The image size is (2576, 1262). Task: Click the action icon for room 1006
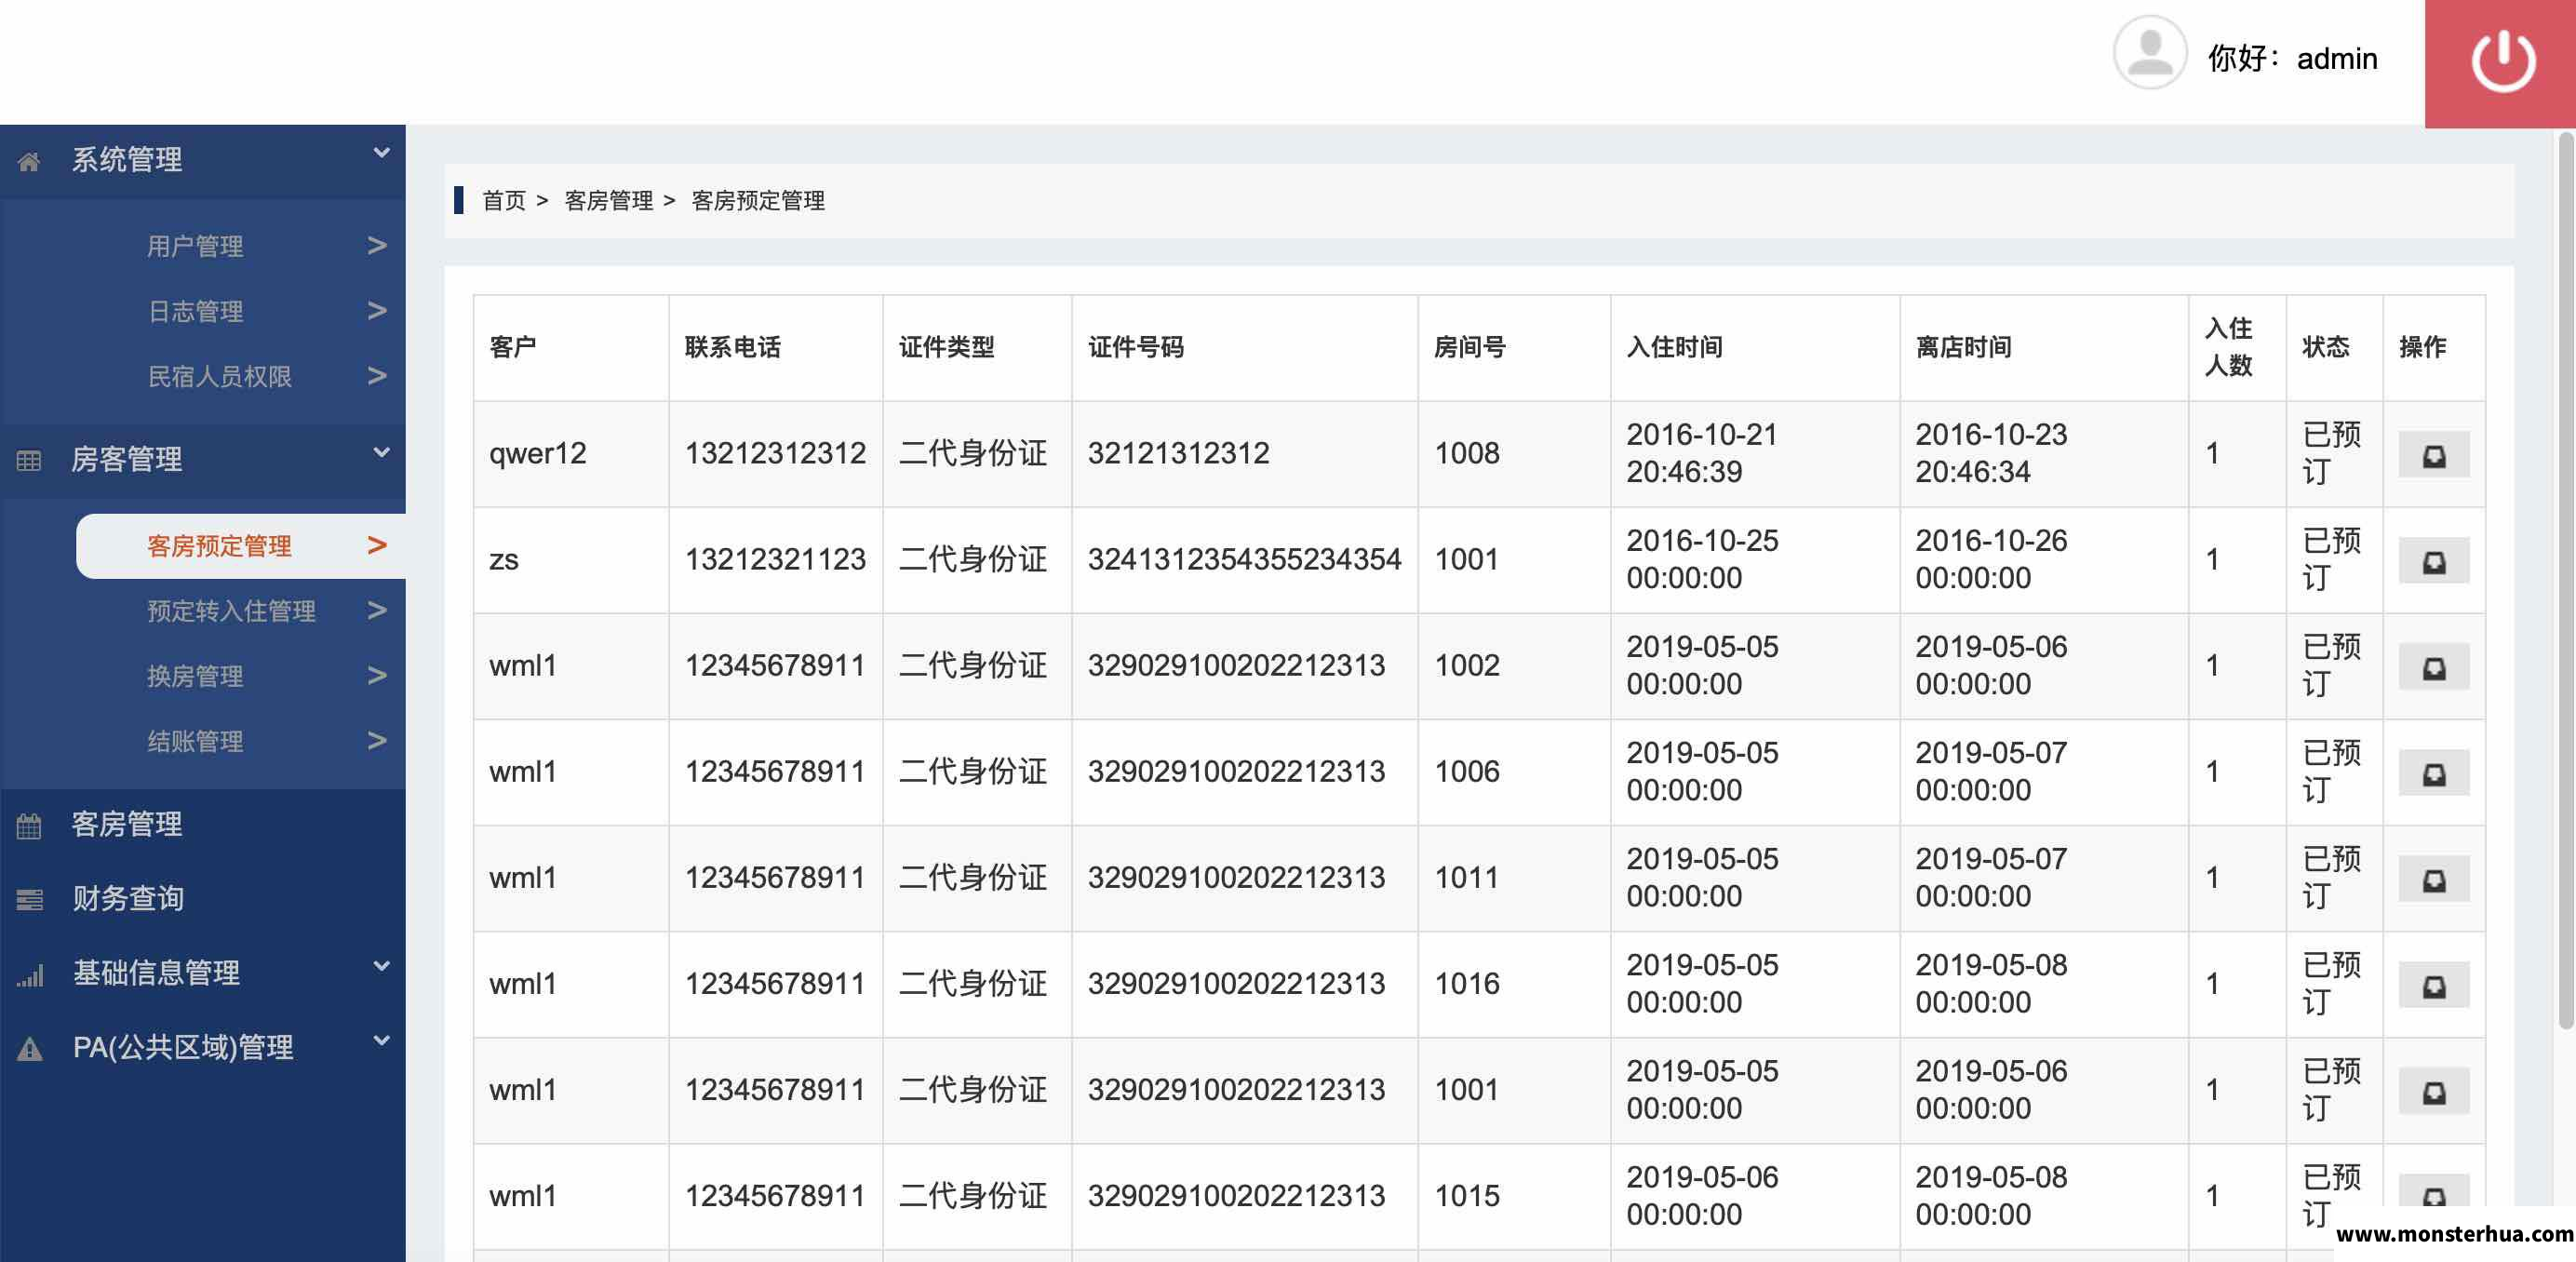coord(2433,774)
